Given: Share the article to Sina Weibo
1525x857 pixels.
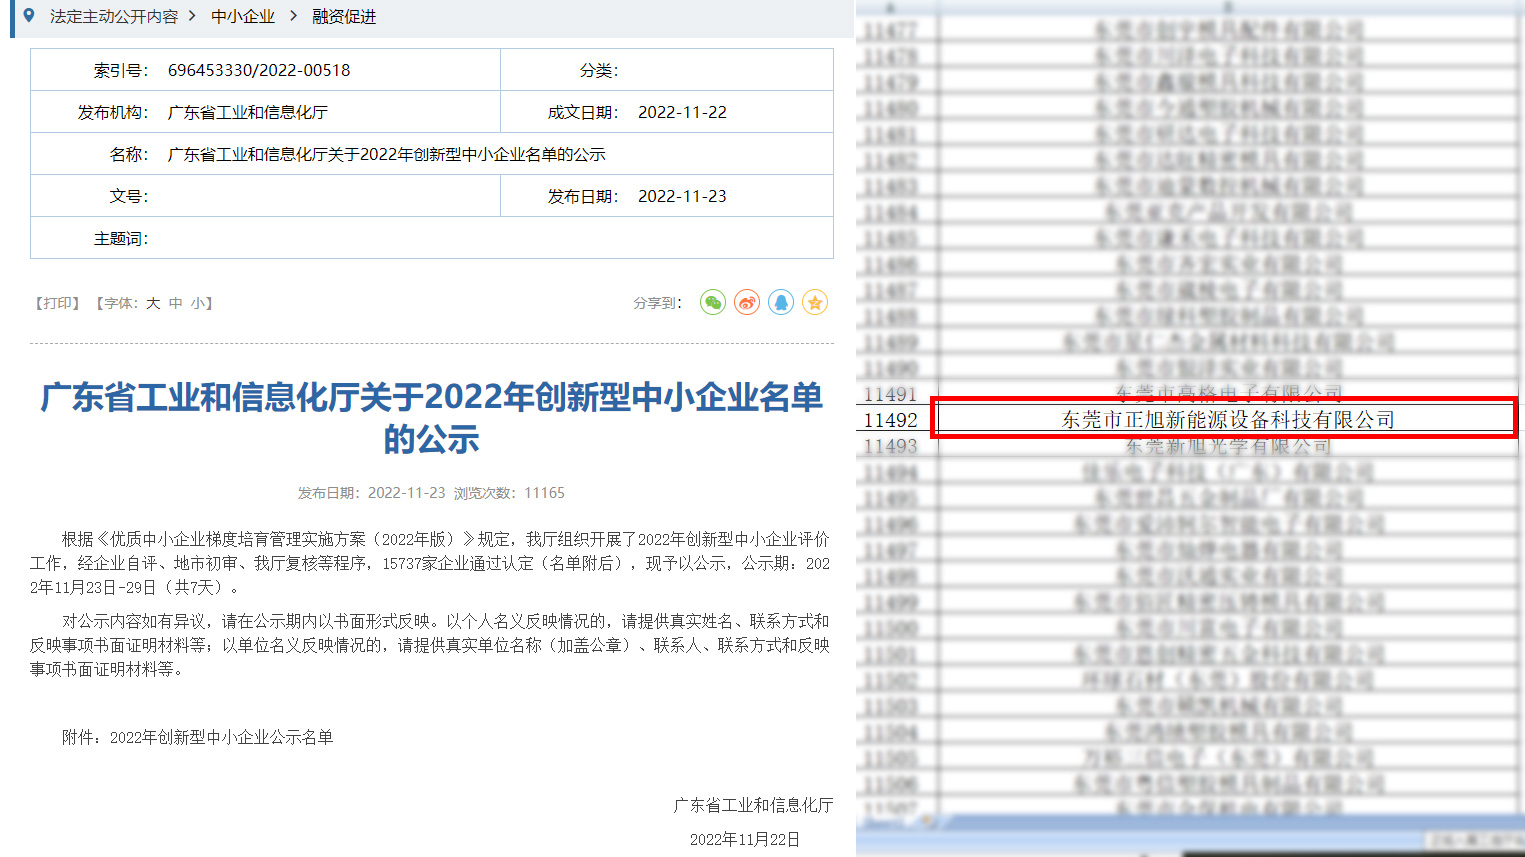Looking at the screenshot, I should [747, 303].
